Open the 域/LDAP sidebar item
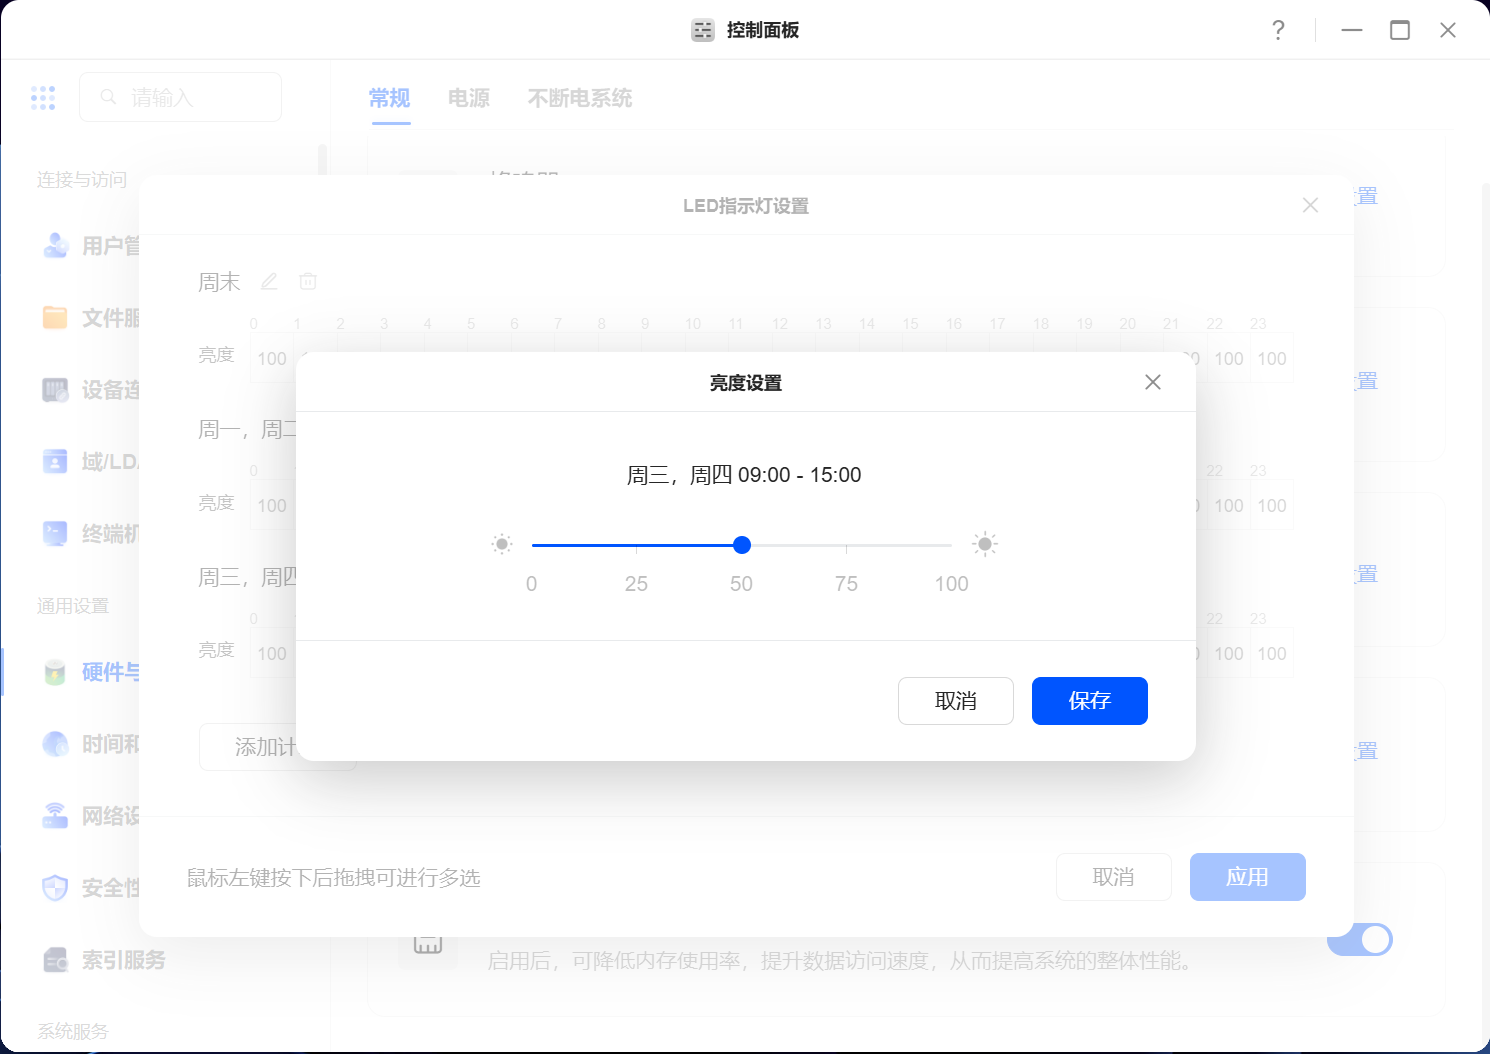This screenshot has width=1490, height=1054. [x=90, y=462]
